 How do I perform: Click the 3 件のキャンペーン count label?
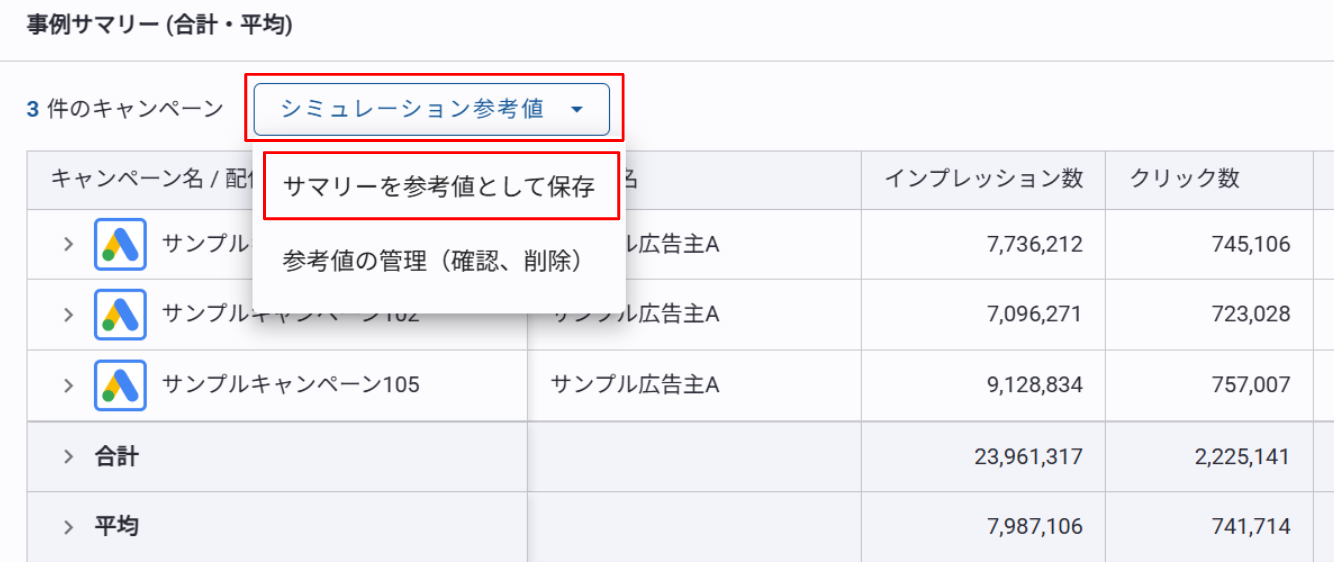(x=125, y=109)
